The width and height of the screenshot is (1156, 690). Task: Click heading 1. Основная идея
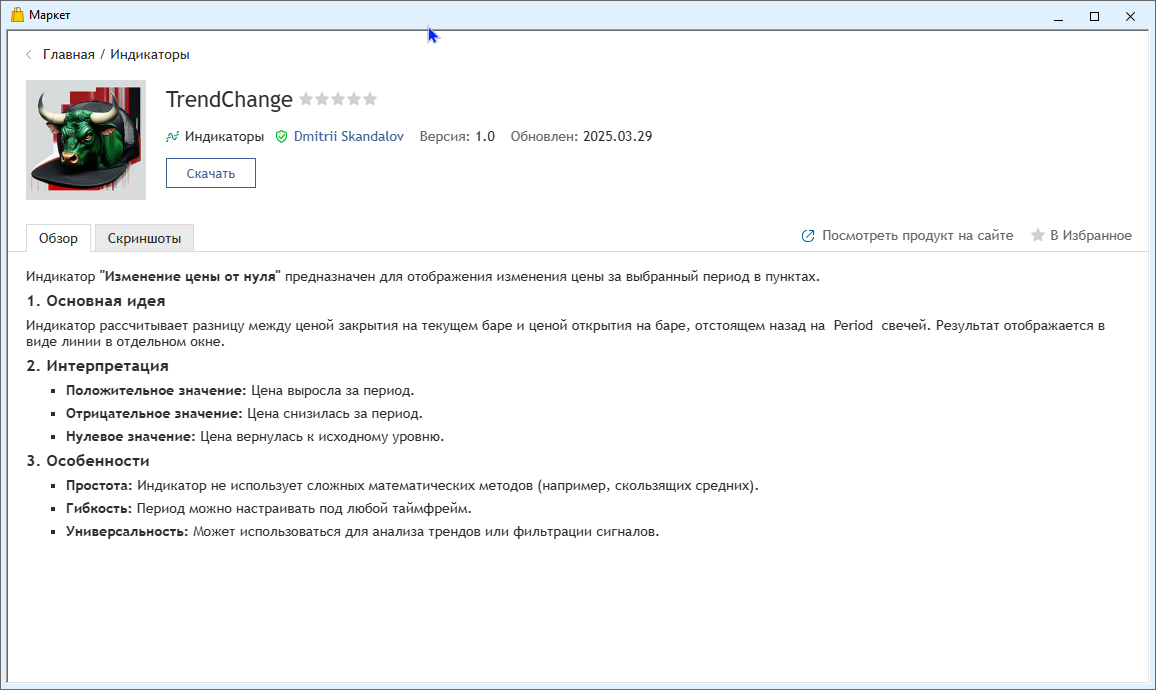coord(96,301)
